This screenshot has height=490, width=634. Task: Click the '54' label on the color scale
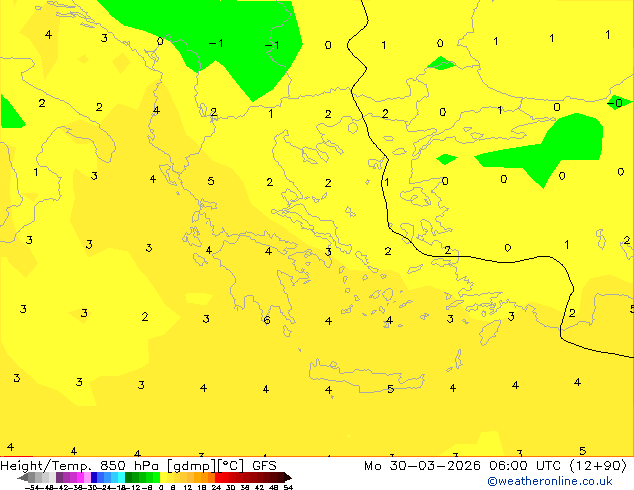pos(288,487)
